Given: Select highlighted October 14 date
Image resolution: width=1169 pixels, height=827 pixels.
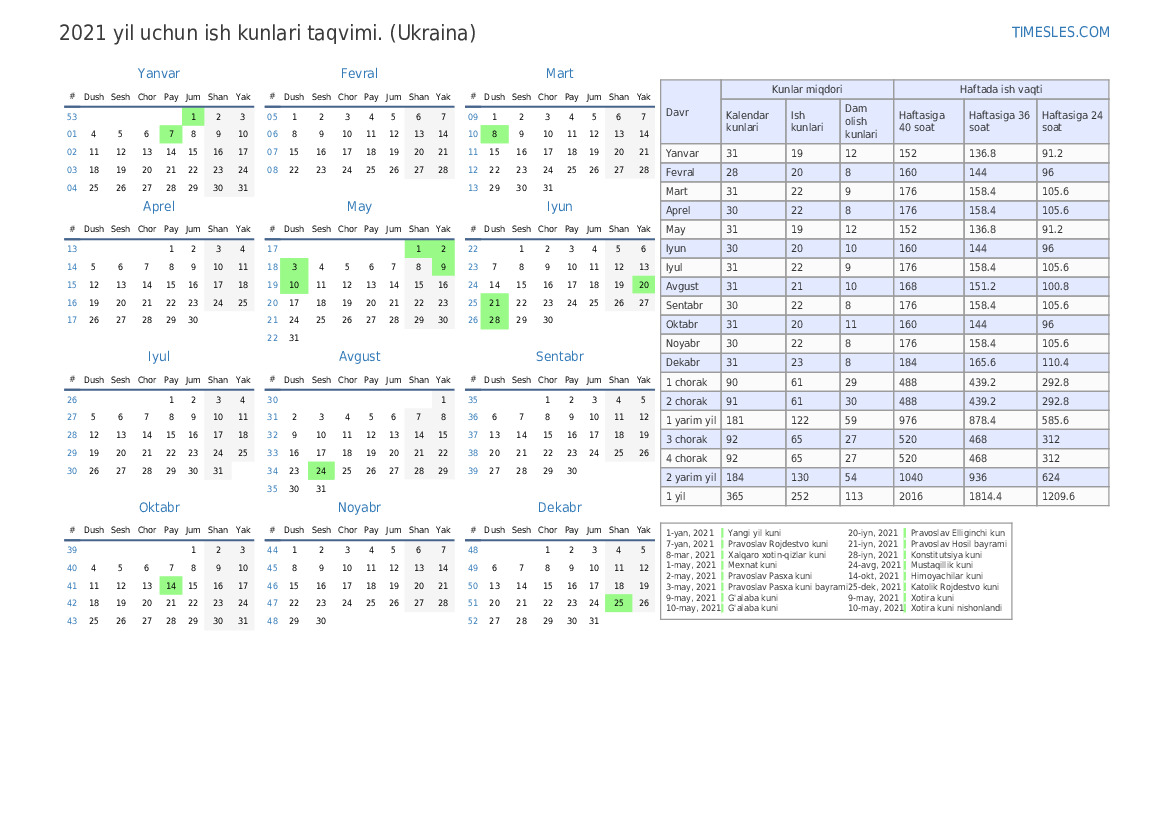Looking at the screenshot, I should coord(171,586).
